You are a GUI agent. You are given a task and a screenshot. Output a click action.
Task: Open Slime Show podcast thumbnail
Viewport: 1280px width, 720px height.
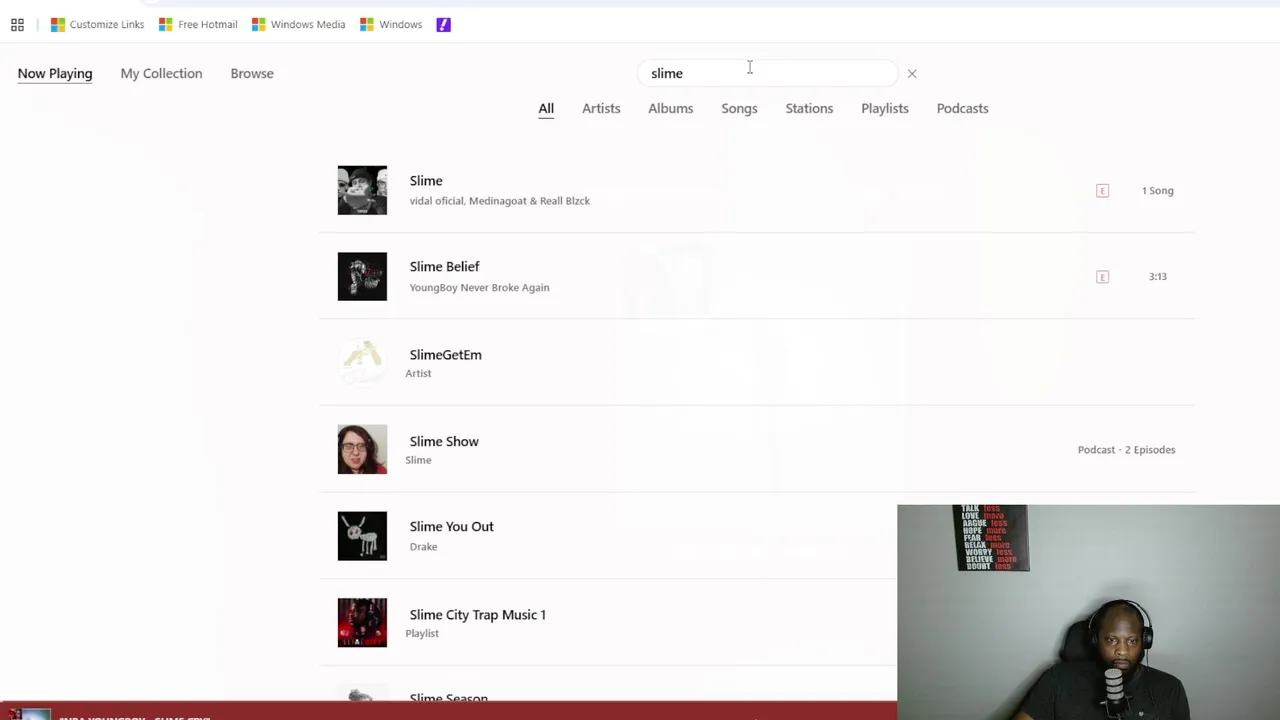tap(362, 449)
